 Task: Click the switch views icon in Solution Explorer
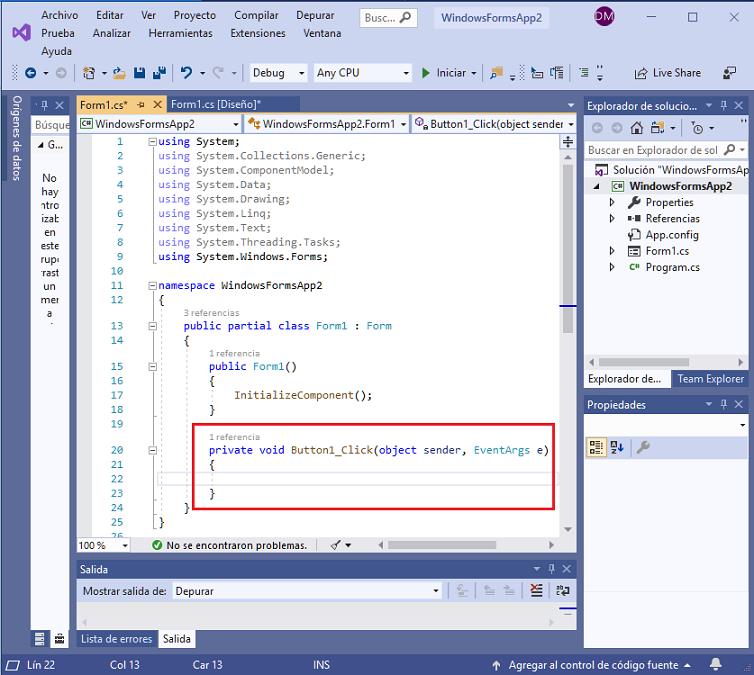pyautogui.click(x=657, y=128)
